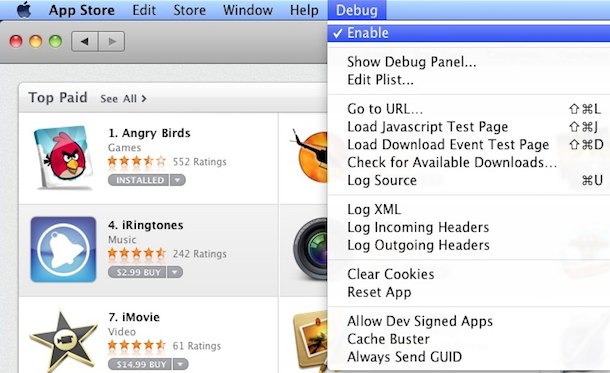This screenshot has width=610, height=373.
Task: Open the Games category under Angry Birds
Action: tap(124, 148)
